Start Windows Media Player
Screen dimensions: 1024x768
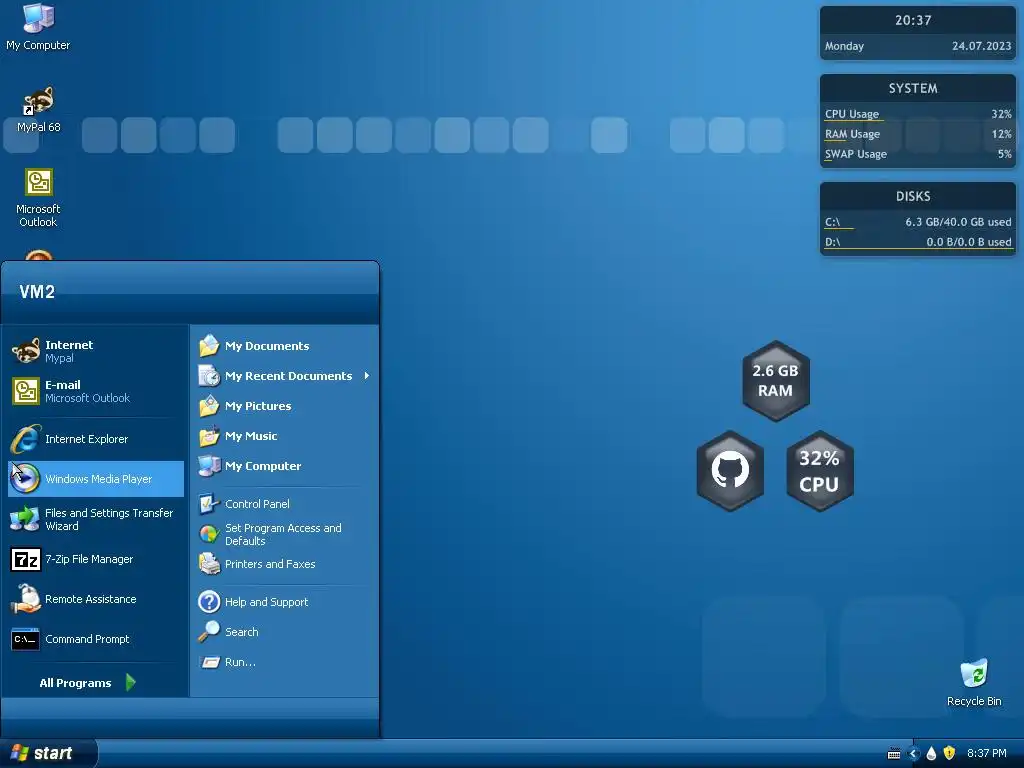click(x=96, y=479)
